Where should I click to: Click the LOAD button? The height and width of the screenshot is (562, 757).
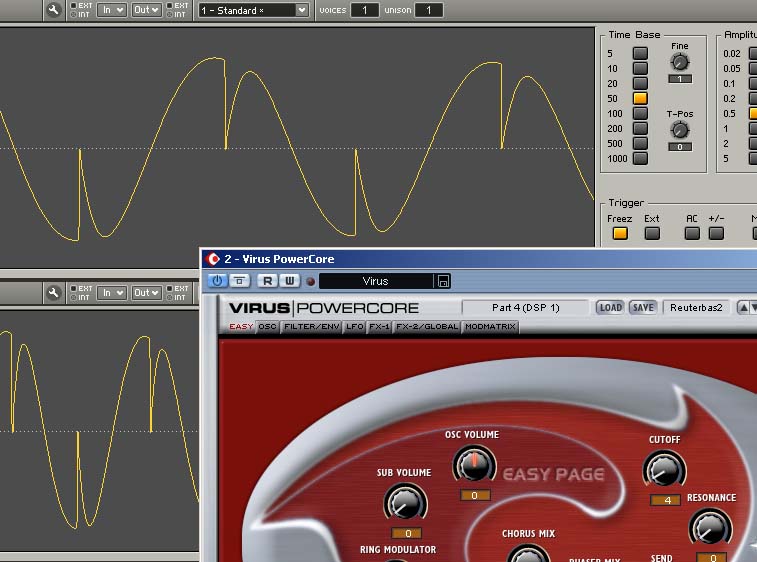(x=610, y=308)
